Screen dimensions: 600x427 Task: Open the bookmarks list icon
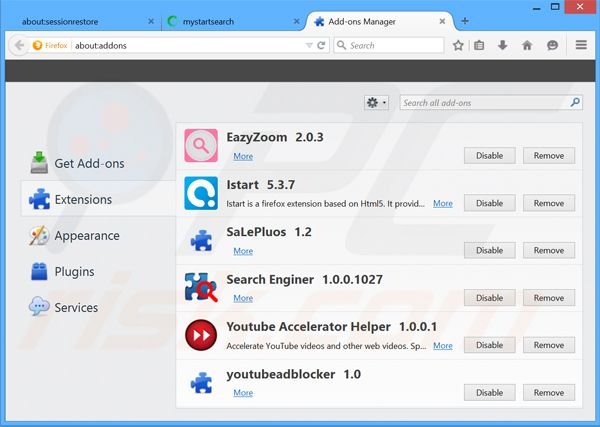[479, 46]
